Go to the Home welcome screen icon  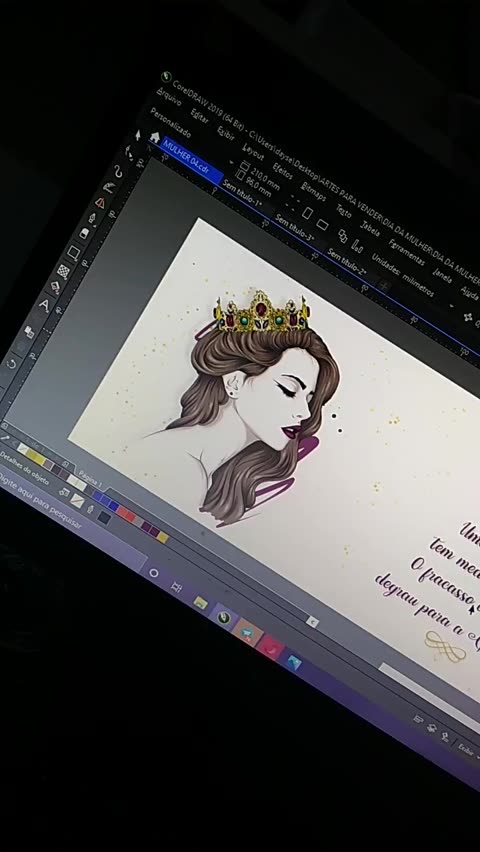(155, 136)
